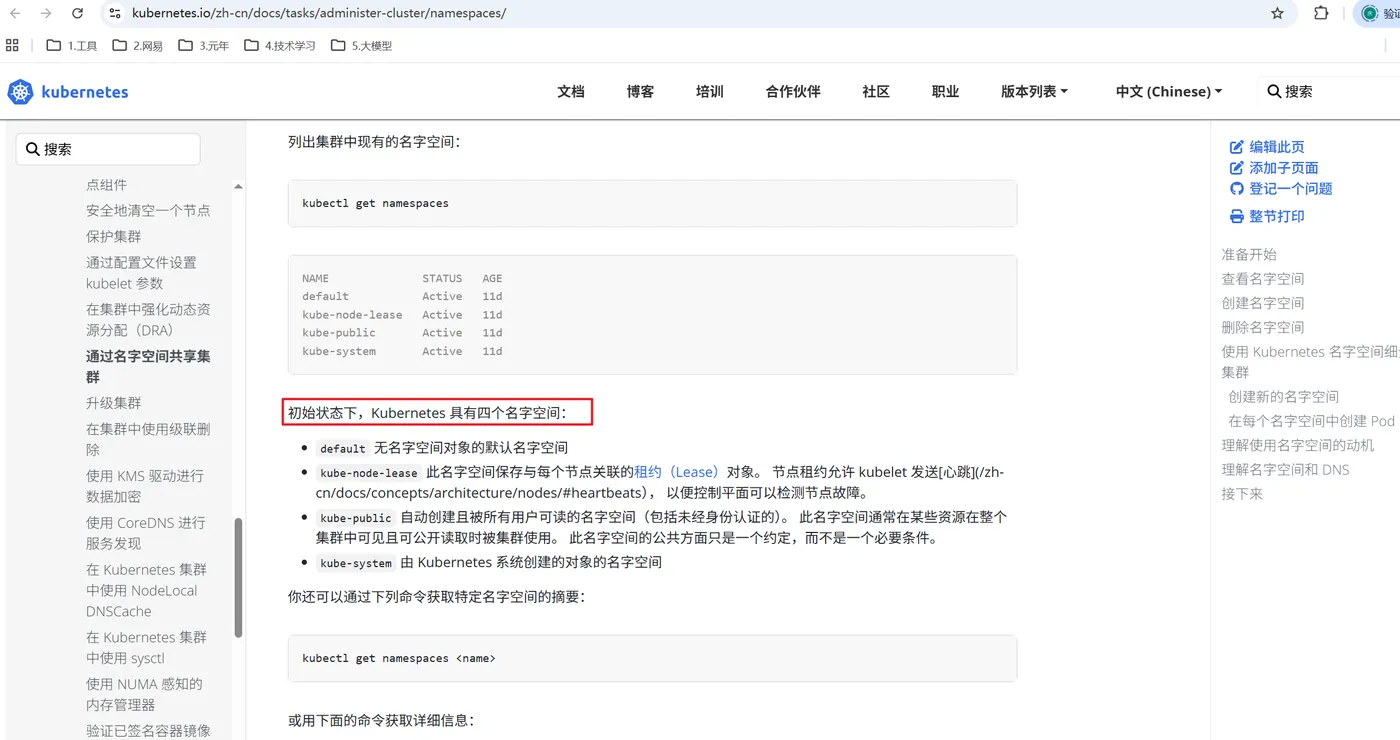Jump to 在每个名字空间中创建 Pod subsection
Viewport: 1400px width, 740px height.
(x=1312, y=421)
